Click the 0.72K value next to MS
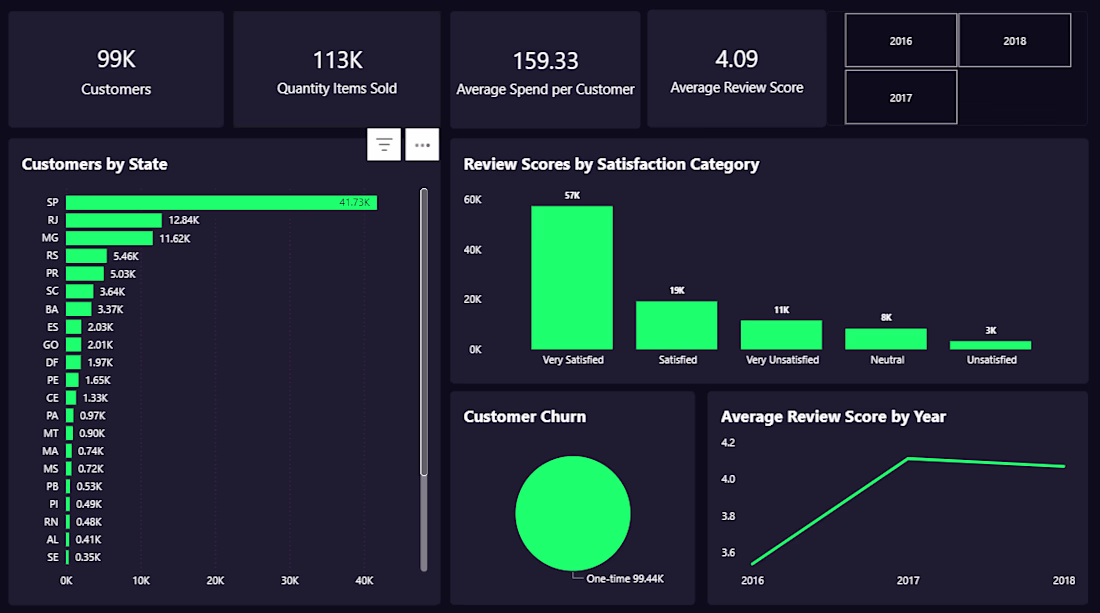Screen dimensions: 1100x613 pyautogui.click(x=90, y=469)
